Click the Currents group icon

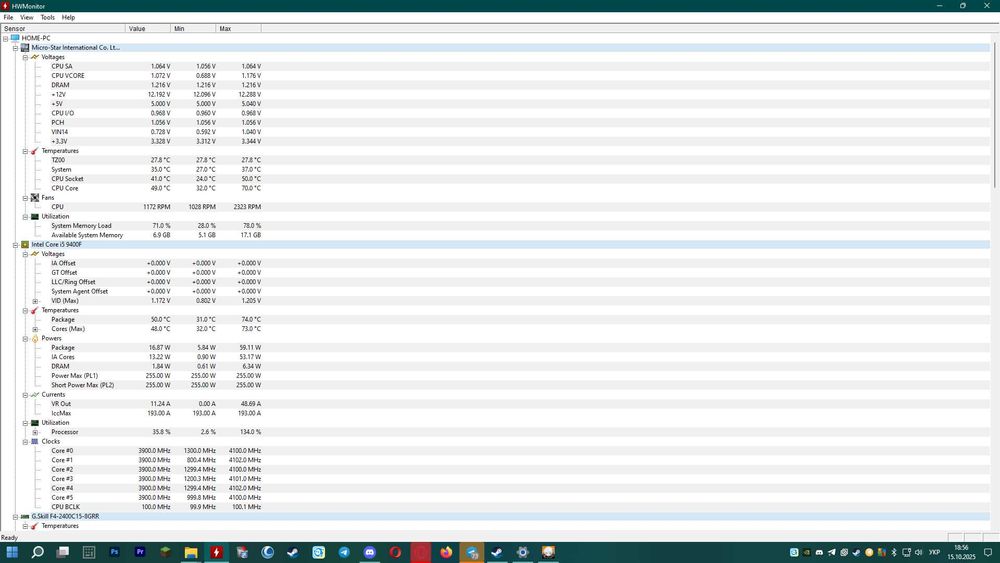[x=35, y=395]
